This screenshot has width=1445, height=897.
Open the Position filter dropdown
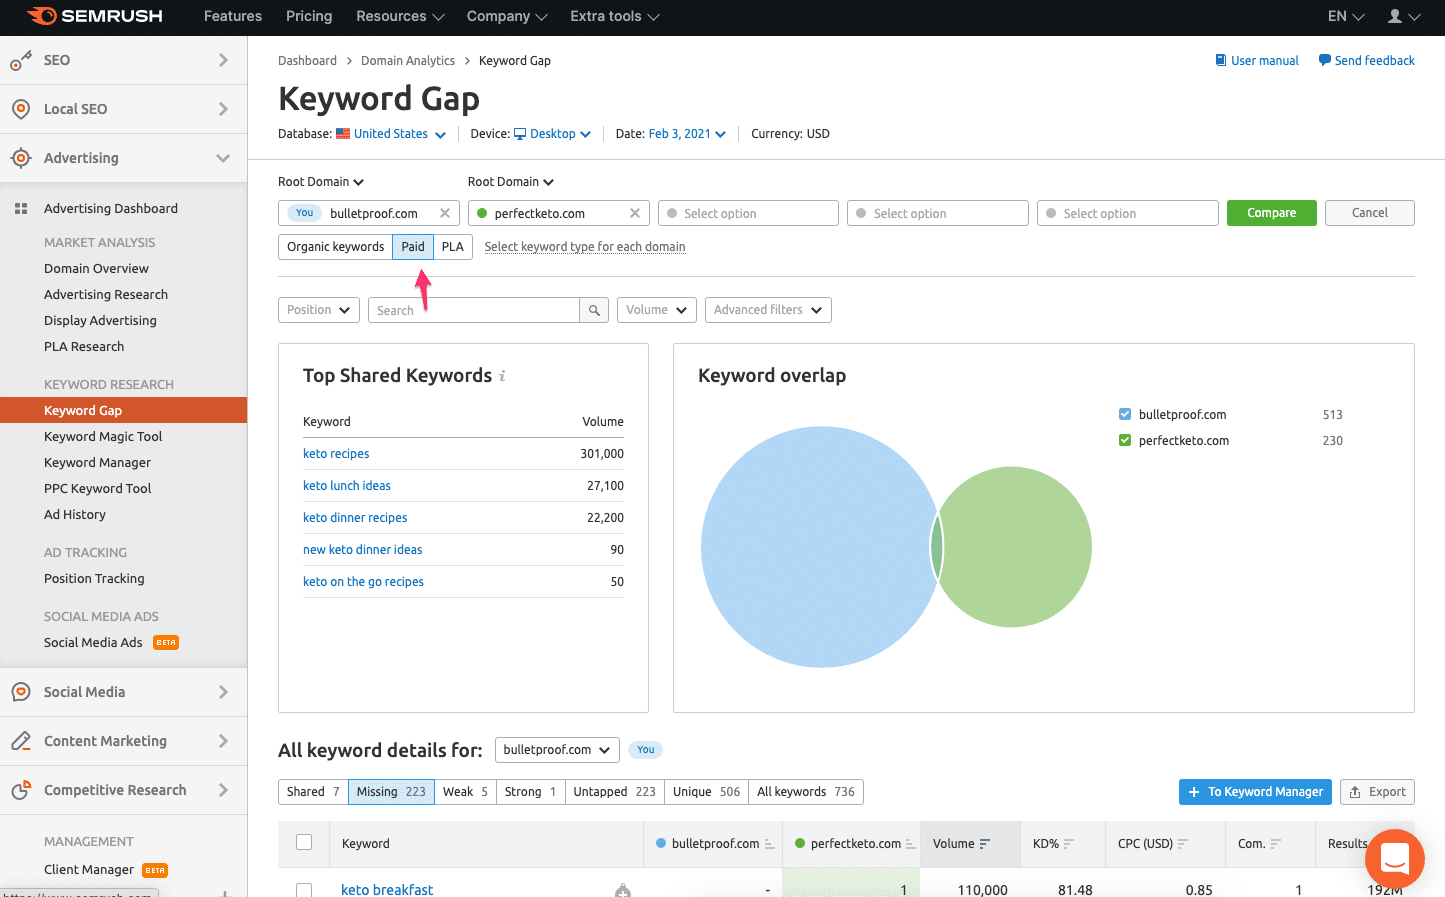(x=319, y=310)
